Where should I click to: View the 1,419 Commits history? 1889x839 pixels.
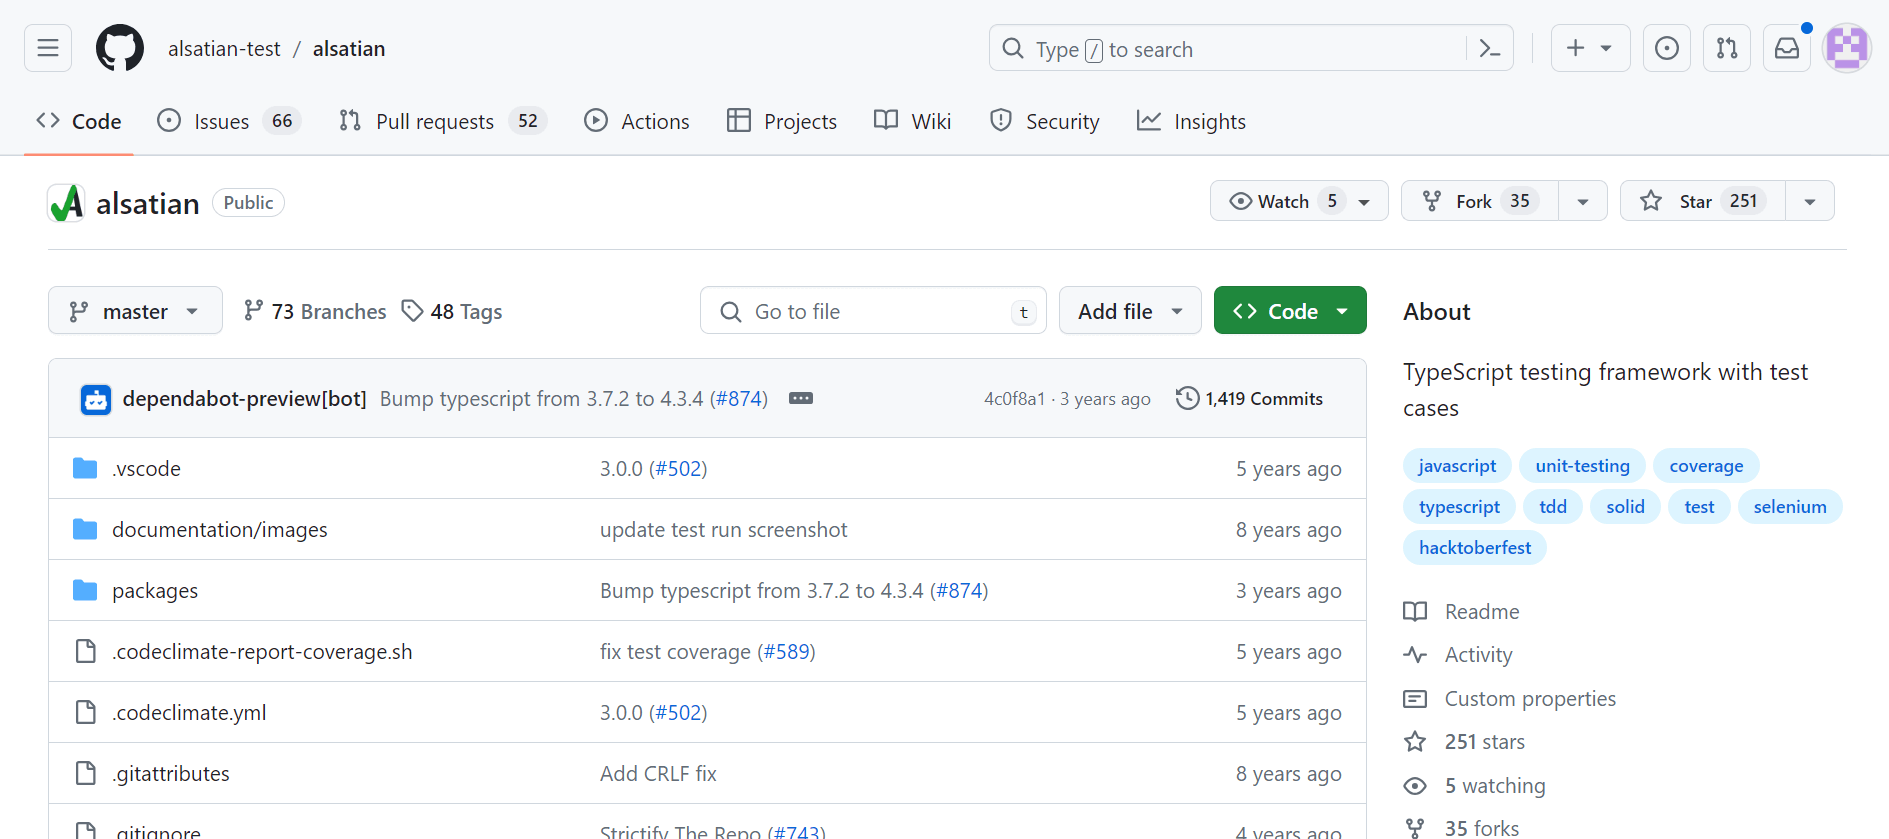tap(1250, 398)
